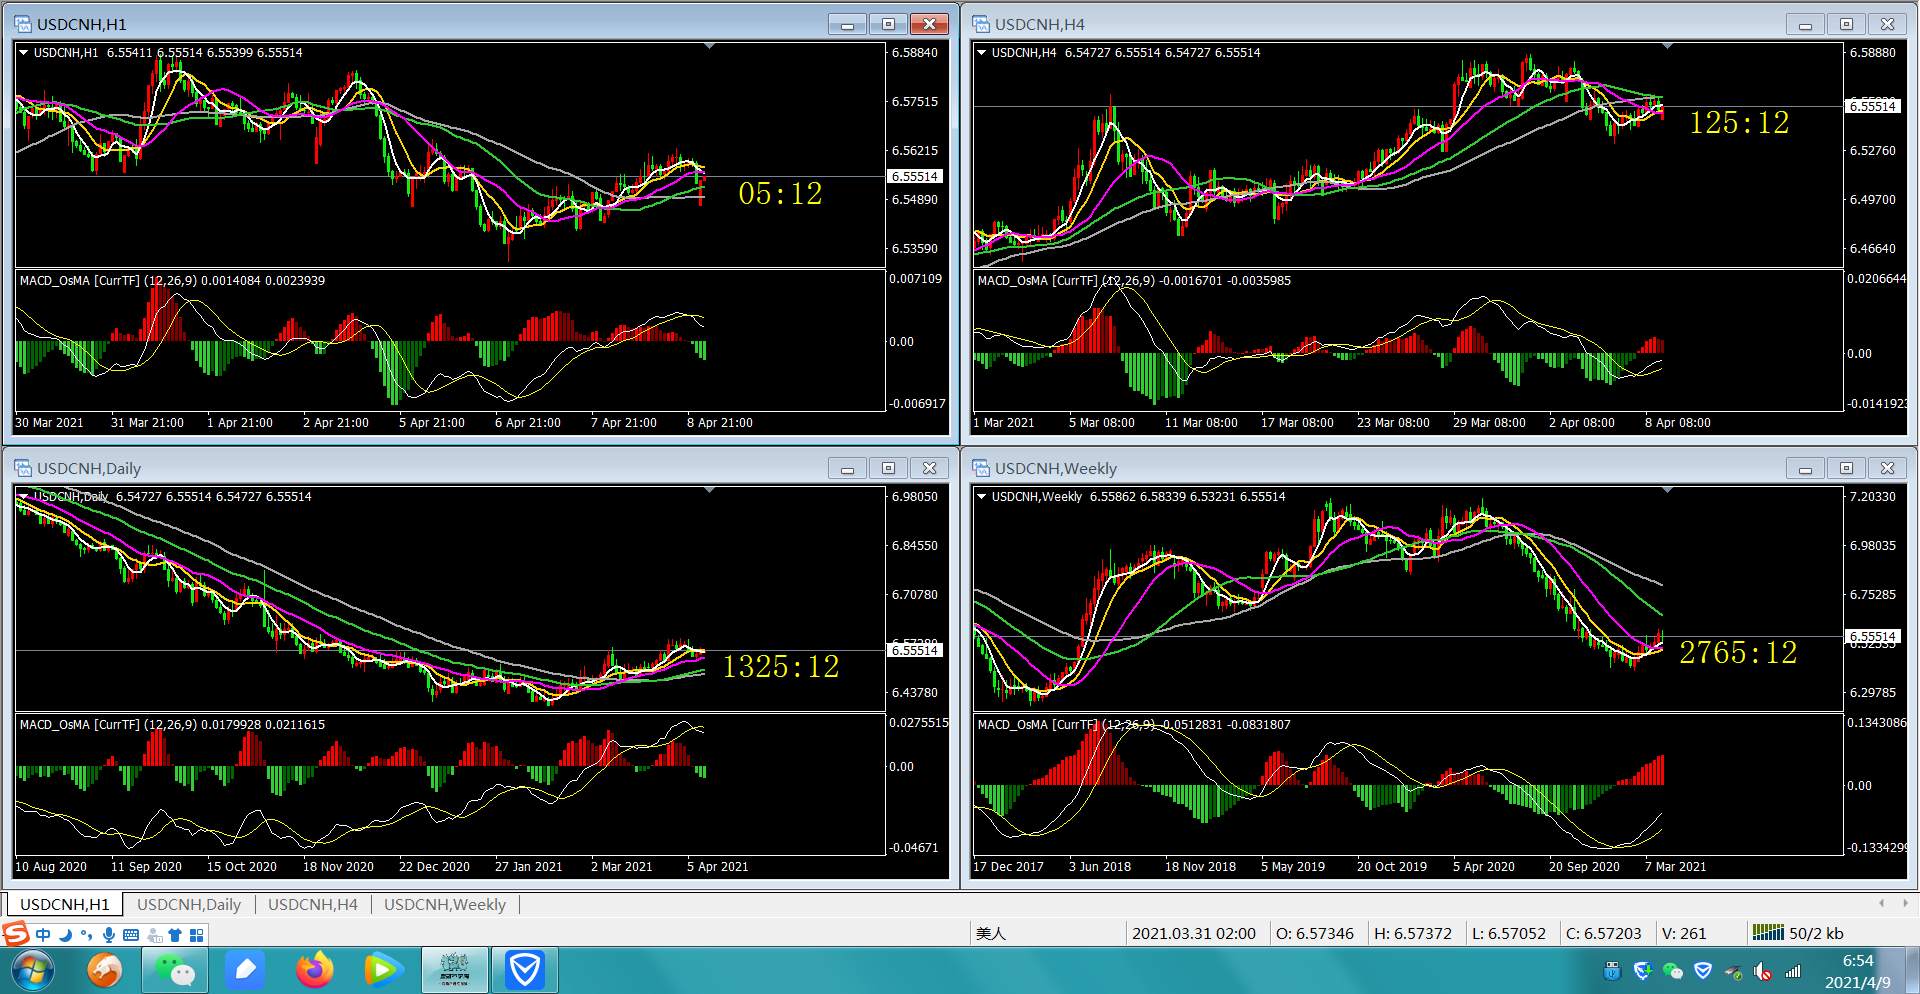Viewport: 1920px width, 994px height.
Task: Click the 2765:12 countdown in Weekly chart
Action: pos(1738,652)
